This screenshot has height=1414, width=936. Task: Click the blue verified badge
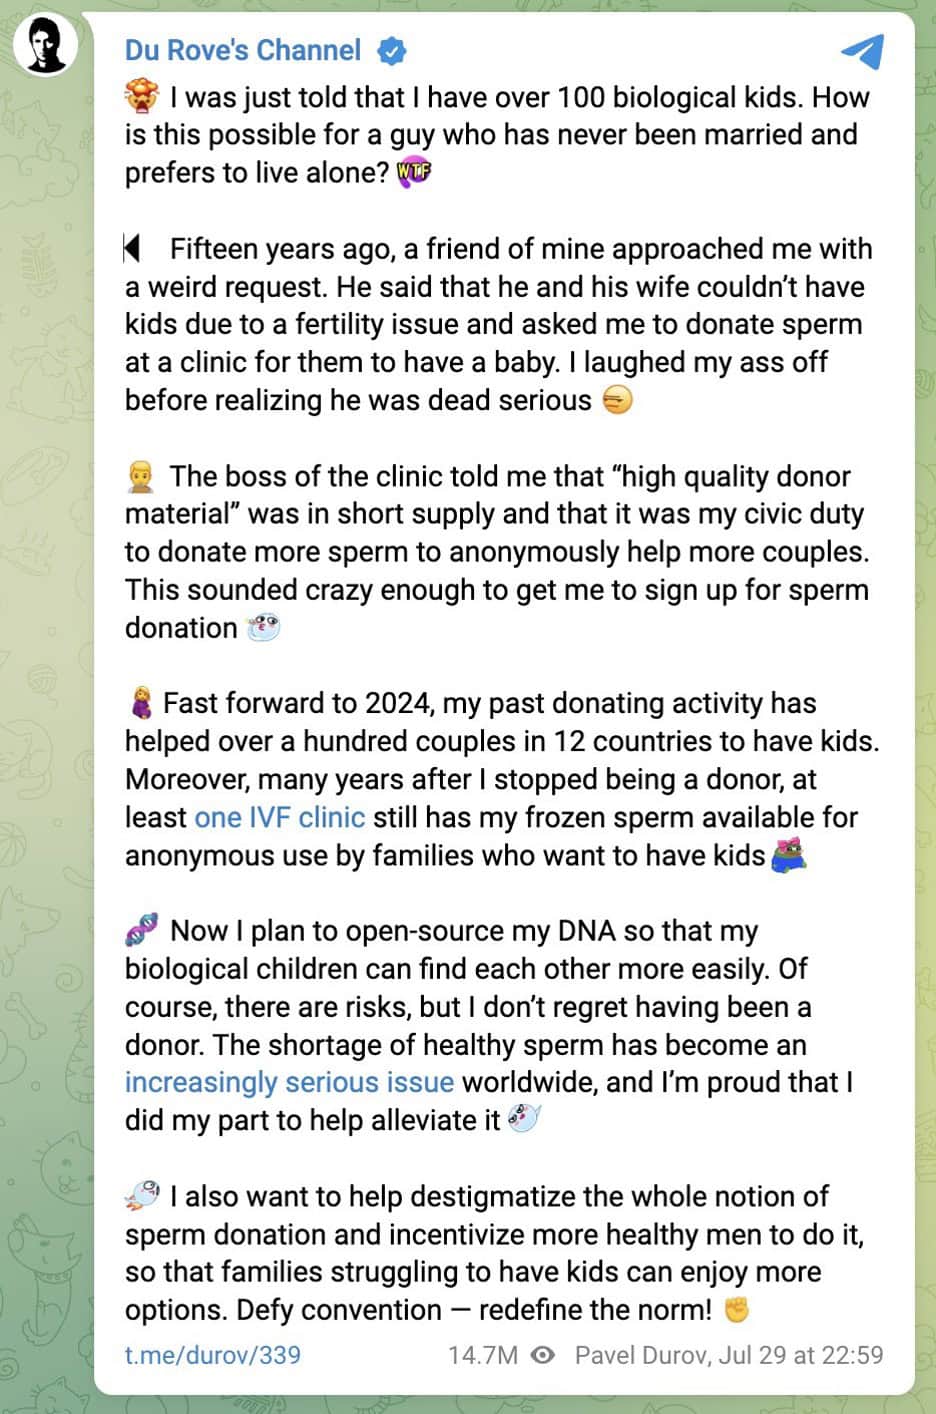[x=391, y=50]
